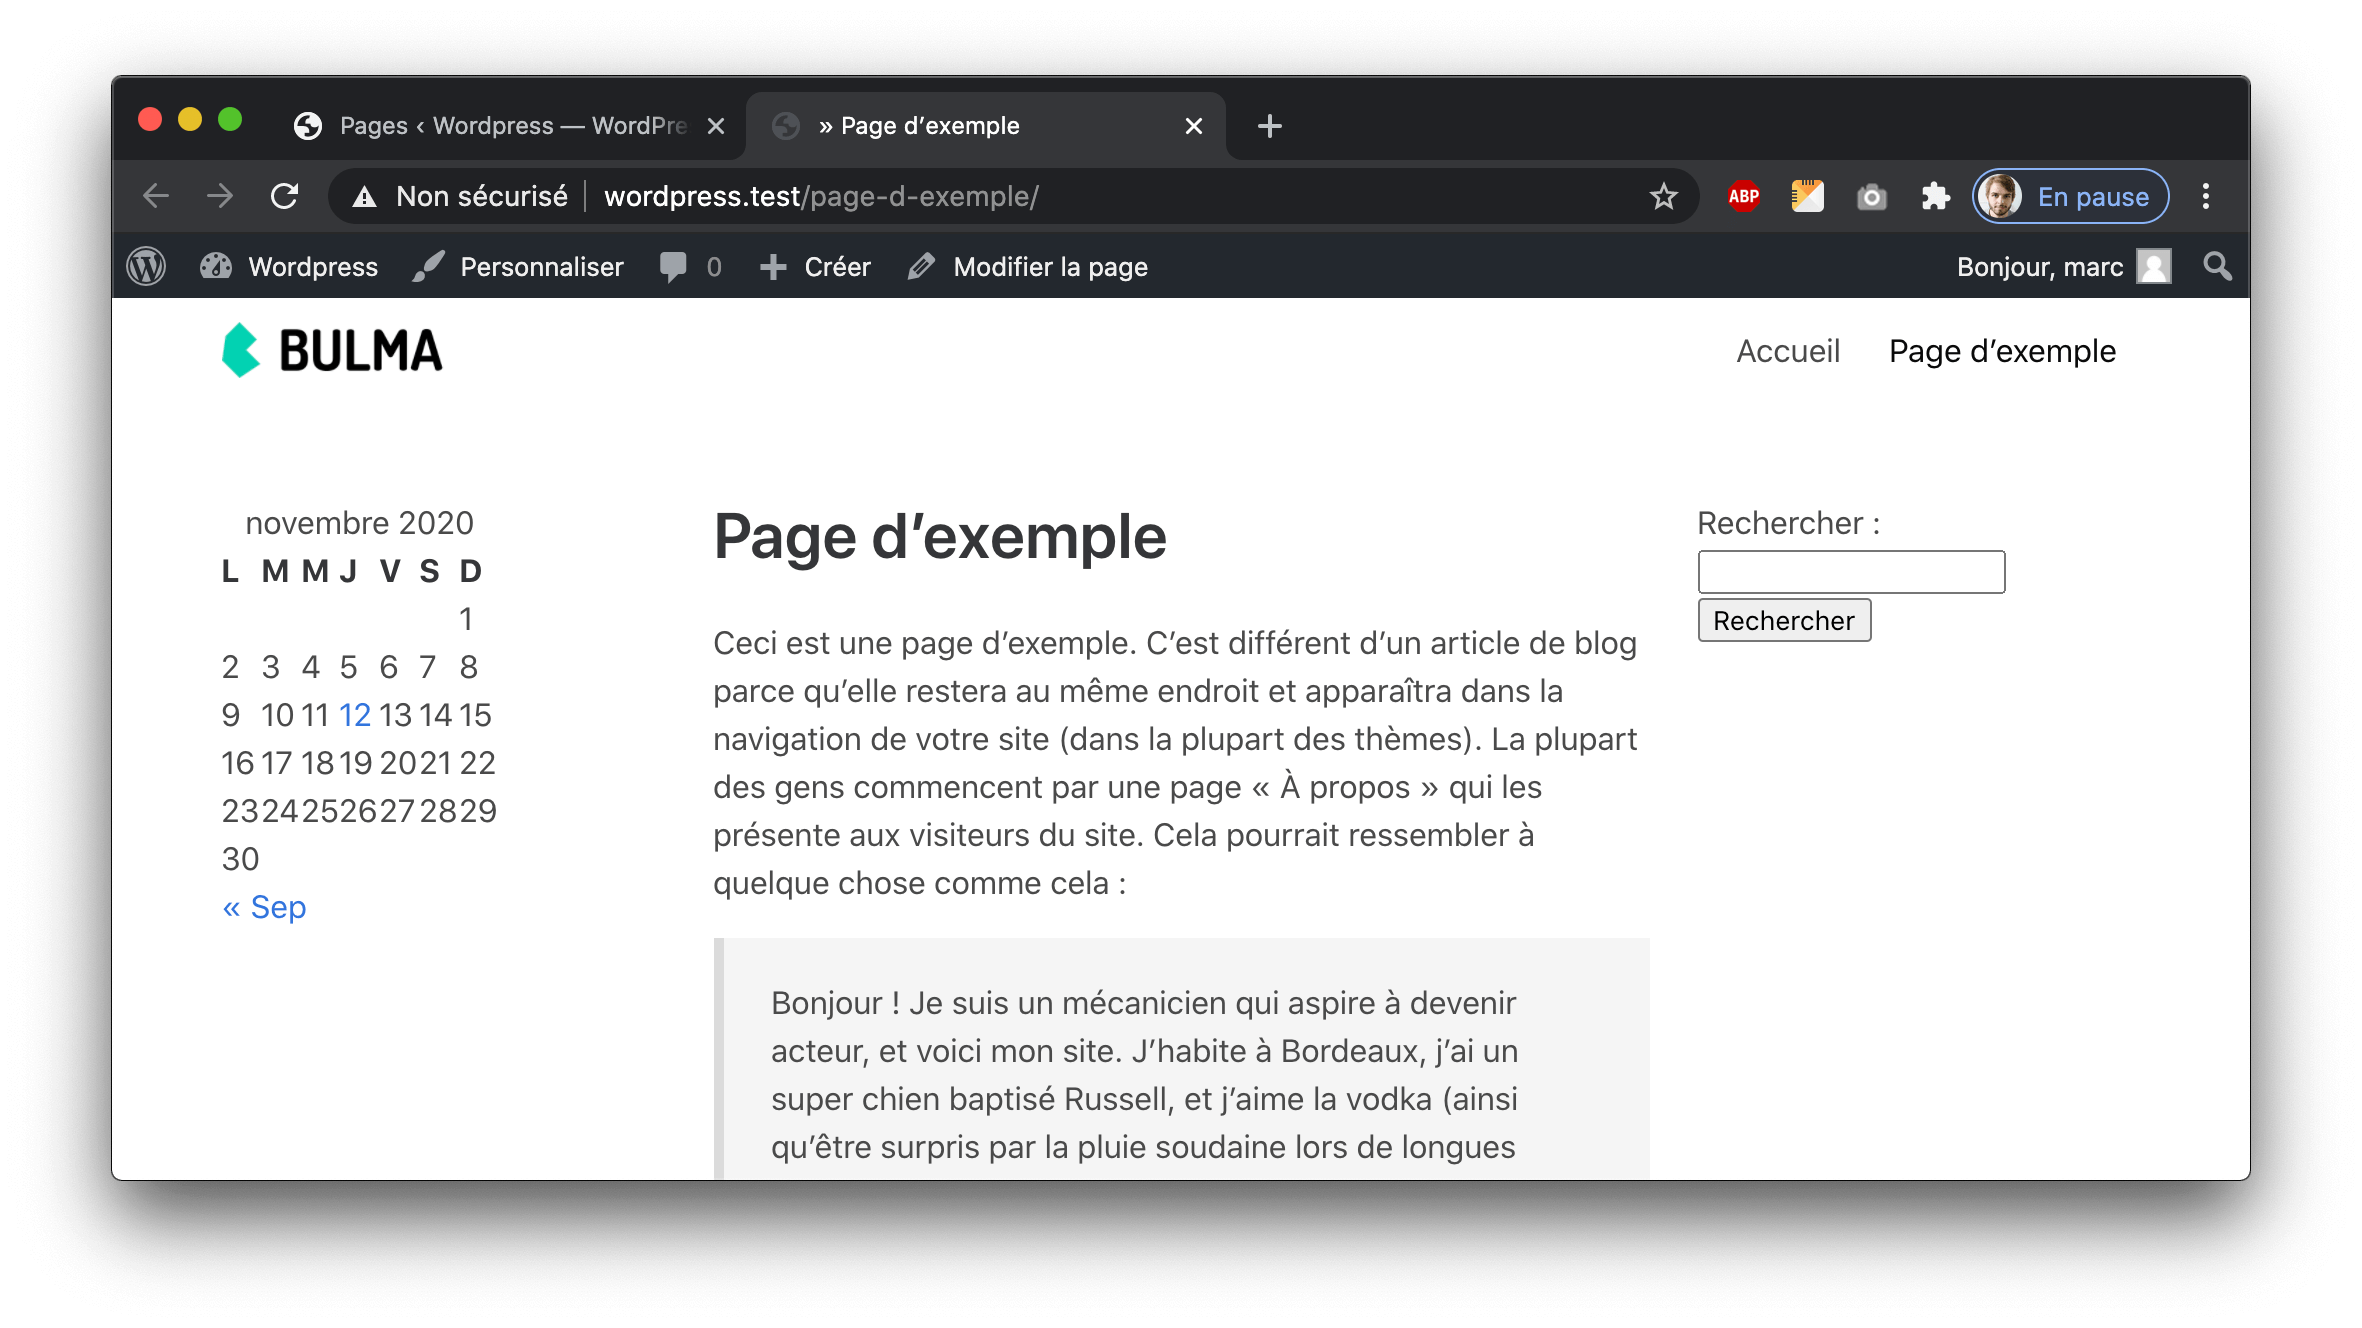The image size is (2362, 1328).
Task: Open the AdBlock Plus extension icon
Action: [1743, 196]
